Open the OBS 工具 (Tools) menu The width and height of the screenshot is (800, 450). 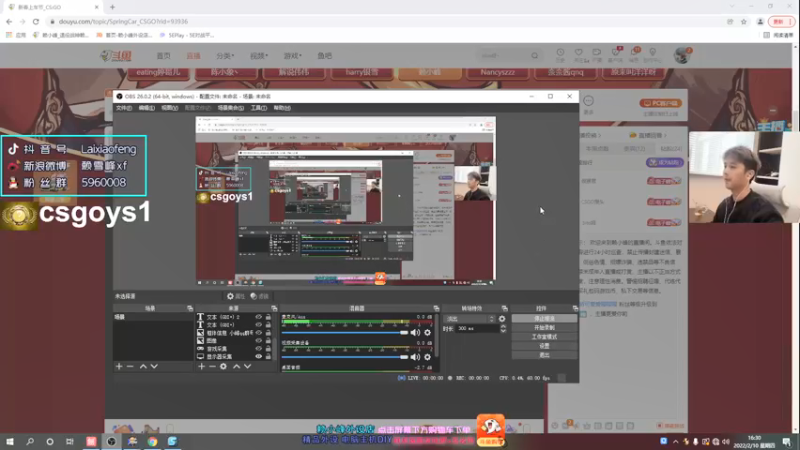[259, 108]
